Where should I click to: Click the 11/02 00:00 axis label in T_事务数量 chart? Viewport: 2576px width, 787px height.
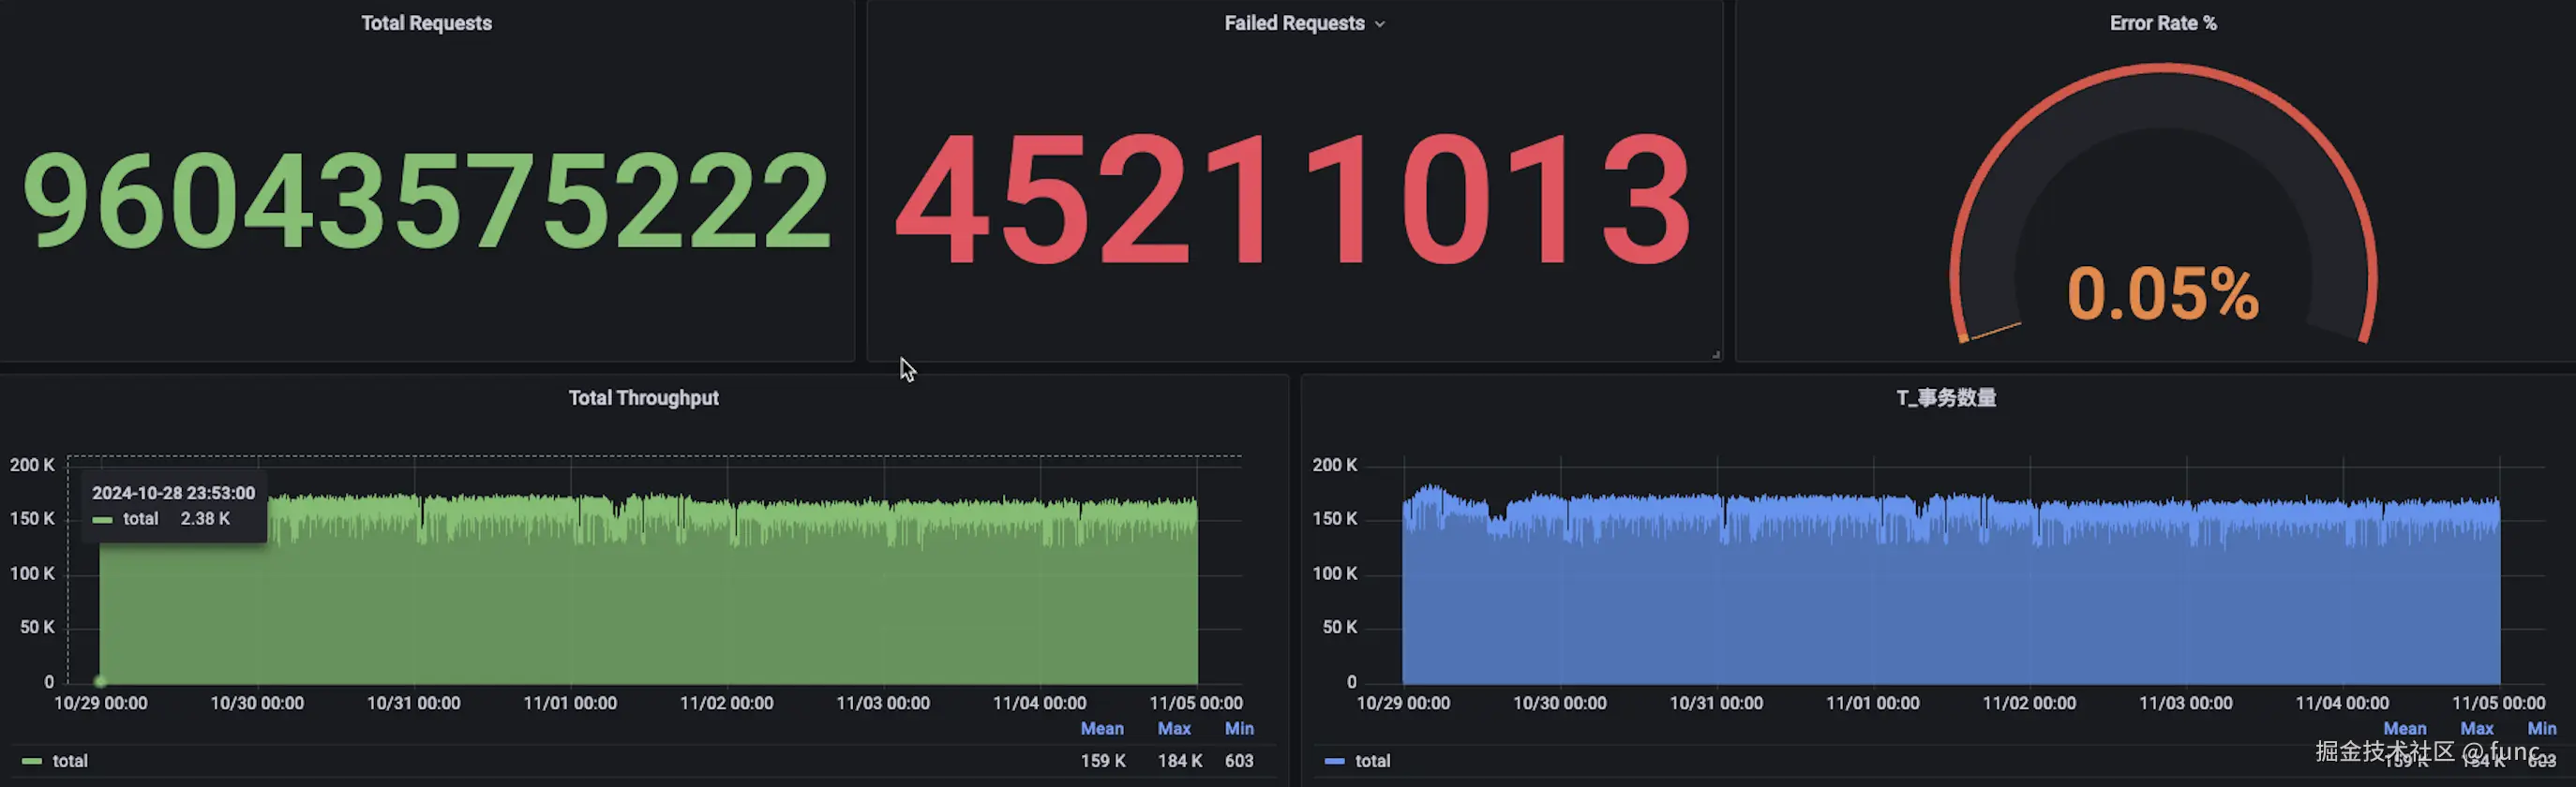point(2029,703)
